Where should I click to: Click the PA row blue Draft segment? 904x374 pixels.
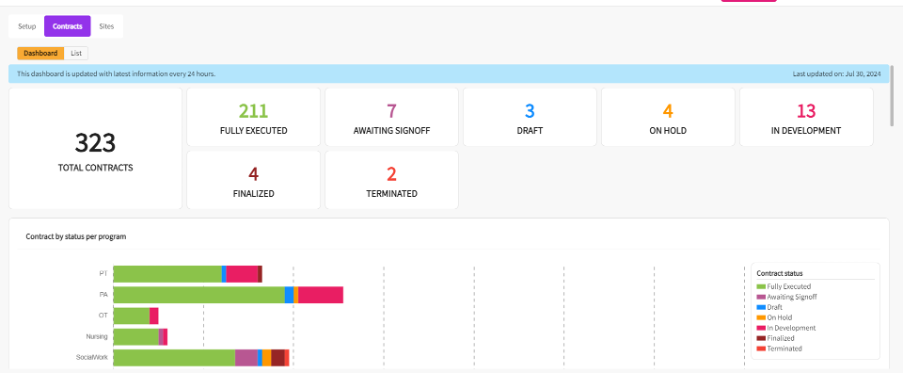click(x=289, y=295)
